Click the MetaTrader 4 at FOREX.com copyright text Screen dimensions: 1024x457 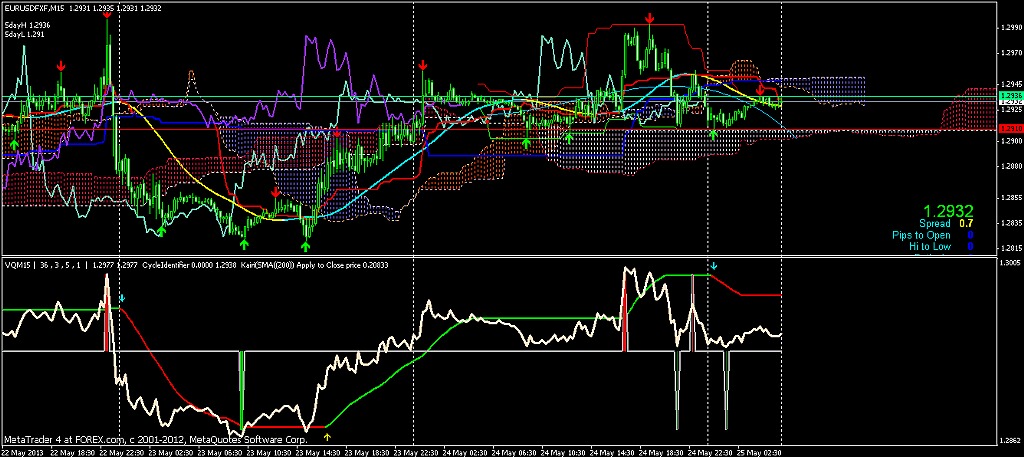point(155,439)
